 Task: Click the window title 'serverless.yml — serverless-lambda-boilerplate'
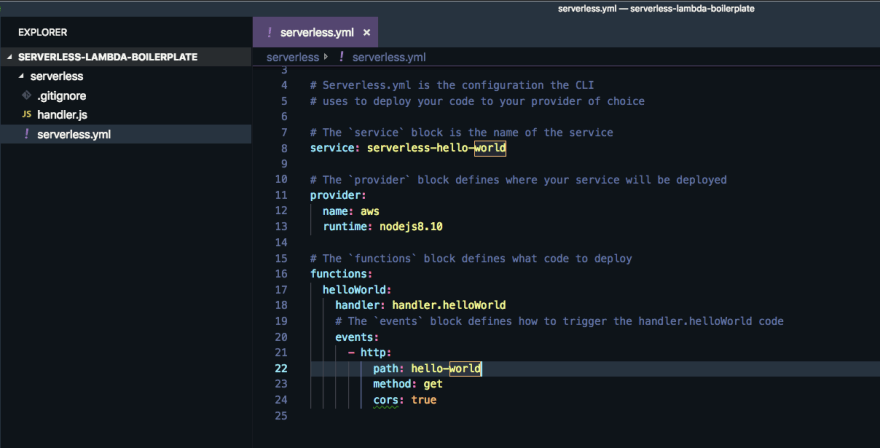(656, 9)
